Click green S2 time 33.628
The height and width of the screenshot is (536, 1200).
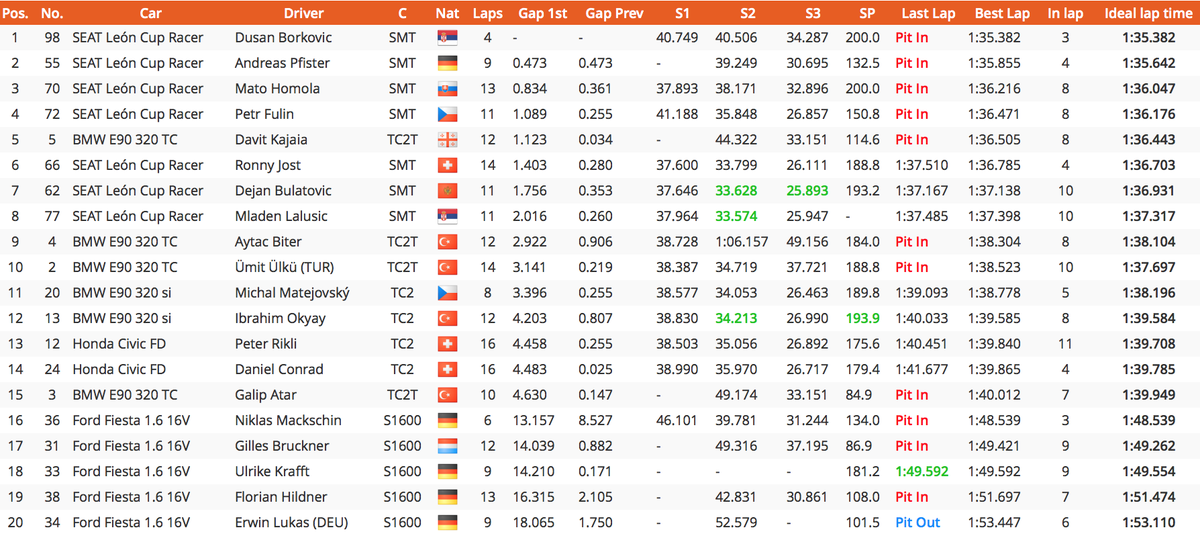[x=735, y=190]
